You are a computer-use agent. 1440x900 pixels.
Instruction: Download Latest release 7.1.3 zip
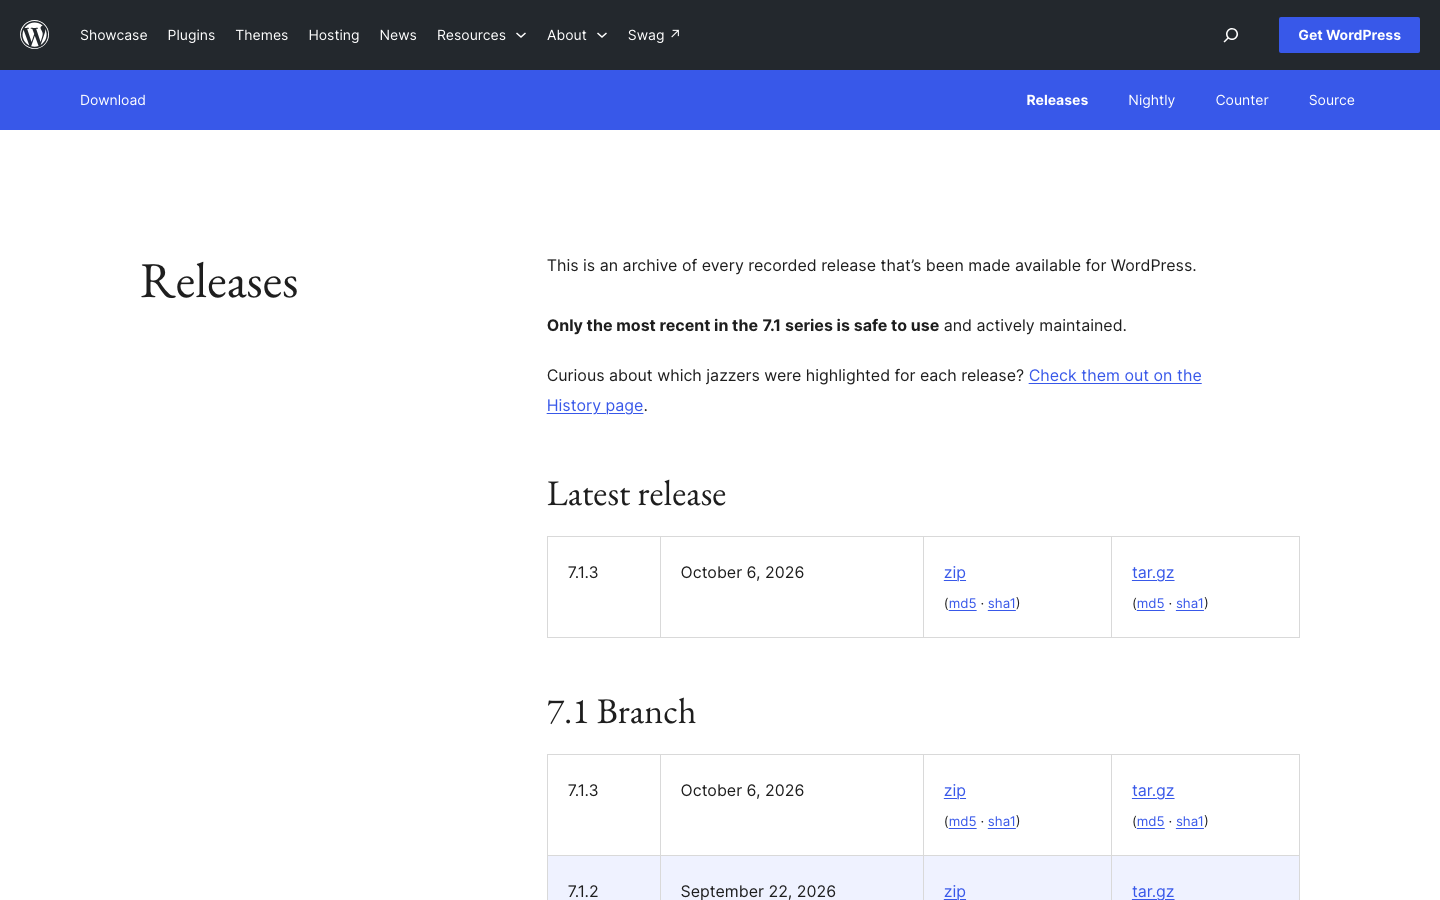955,572
